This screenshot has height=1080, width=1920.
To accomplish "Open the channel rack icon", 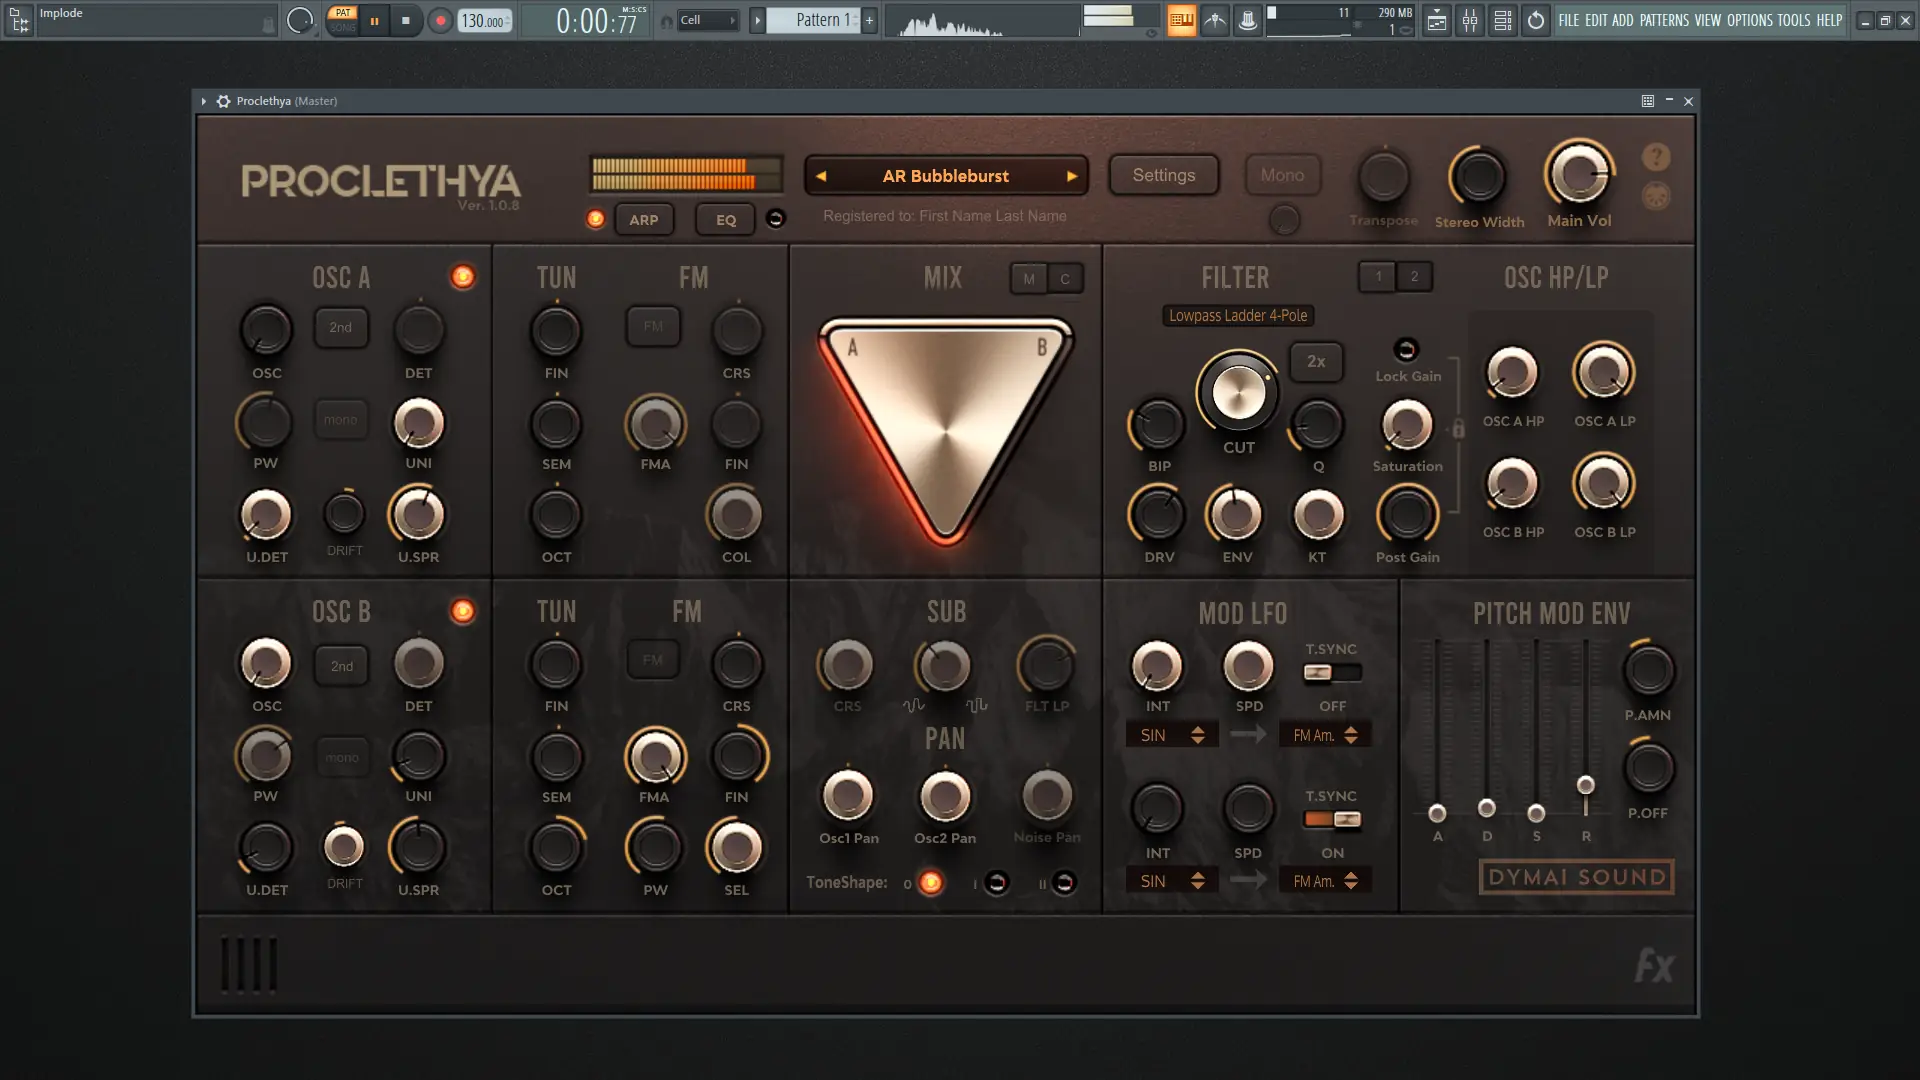I will point(1502,20).
